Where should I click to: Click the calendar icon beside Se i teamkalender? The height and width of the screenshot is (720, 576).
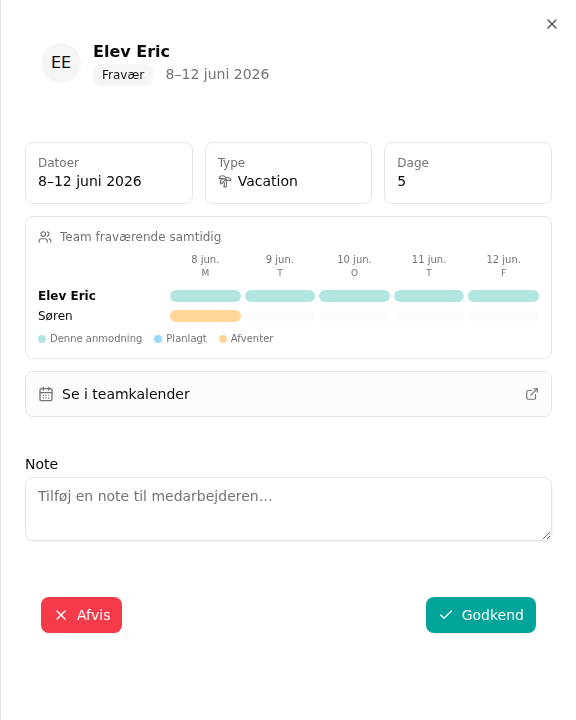pos(46,394)
